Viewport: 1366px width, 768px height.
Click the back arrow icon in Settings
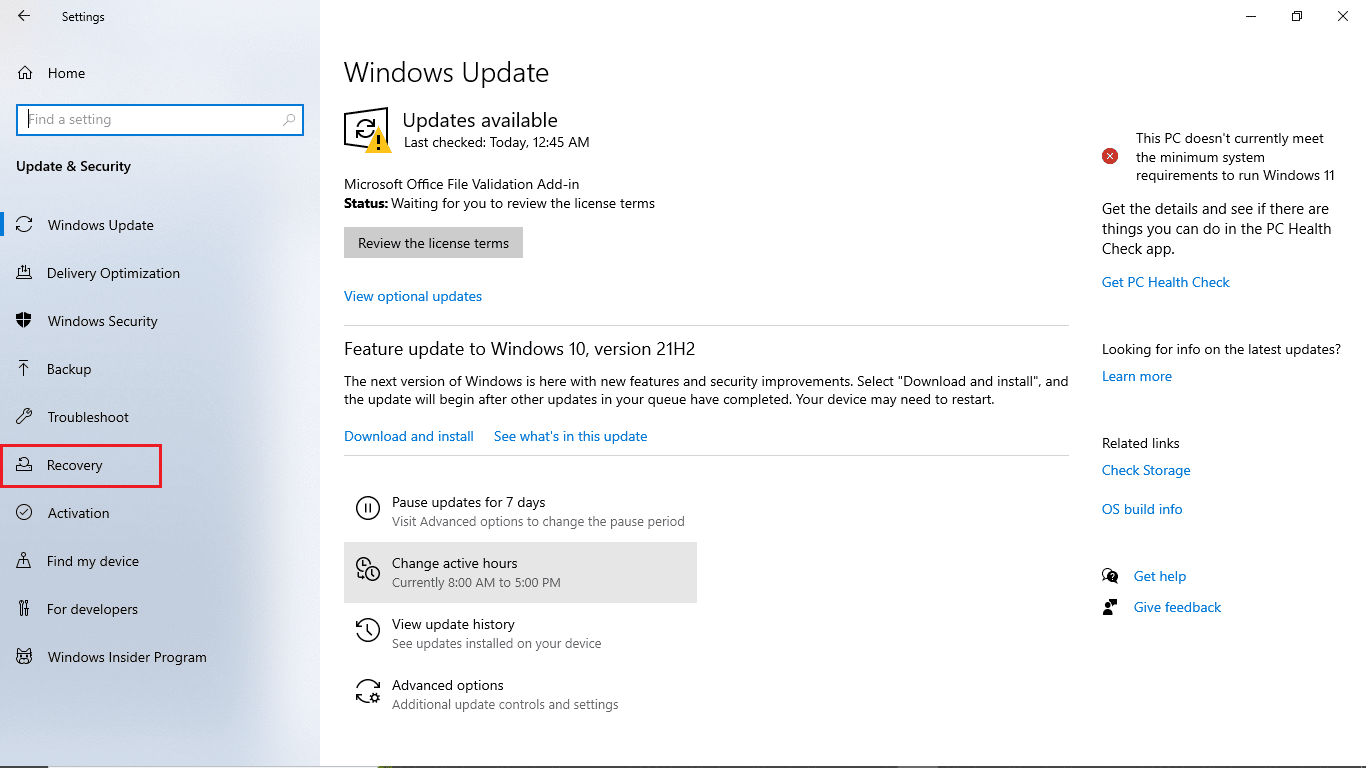[24, 16]
